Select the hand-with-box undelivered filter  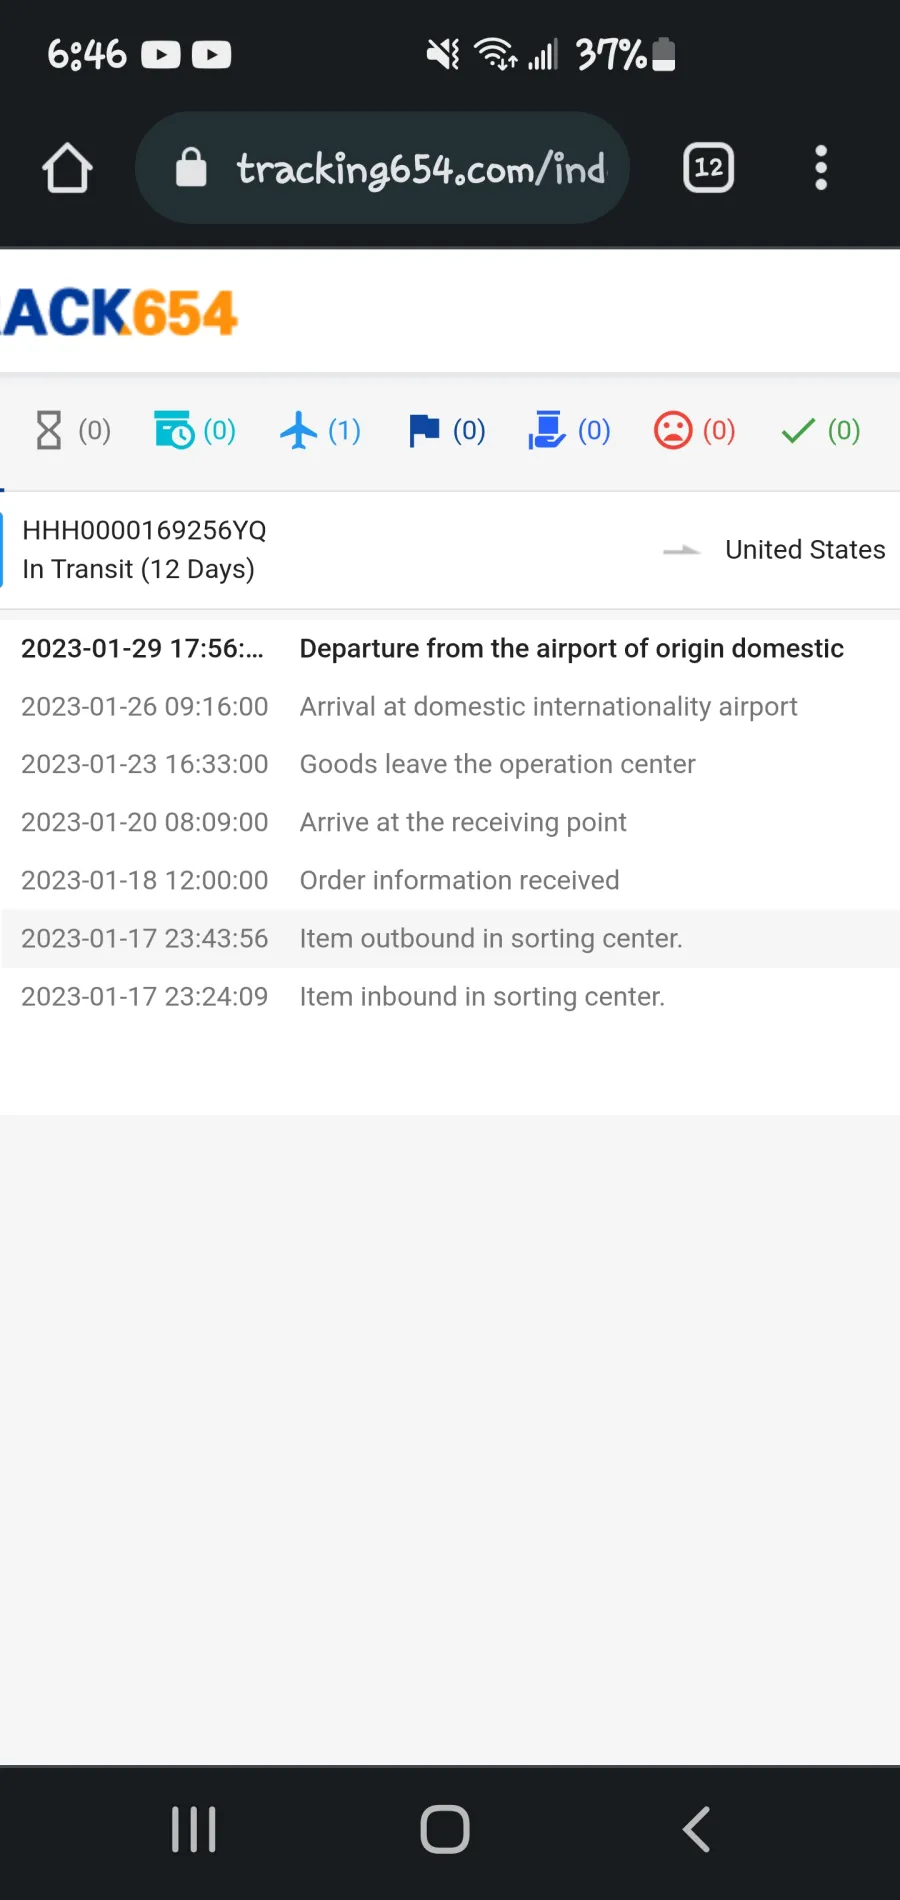[x=569, y=431]
